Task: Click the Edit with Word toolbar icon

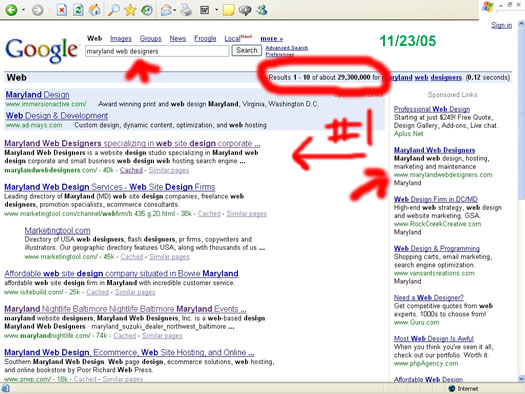Action: 205,10
